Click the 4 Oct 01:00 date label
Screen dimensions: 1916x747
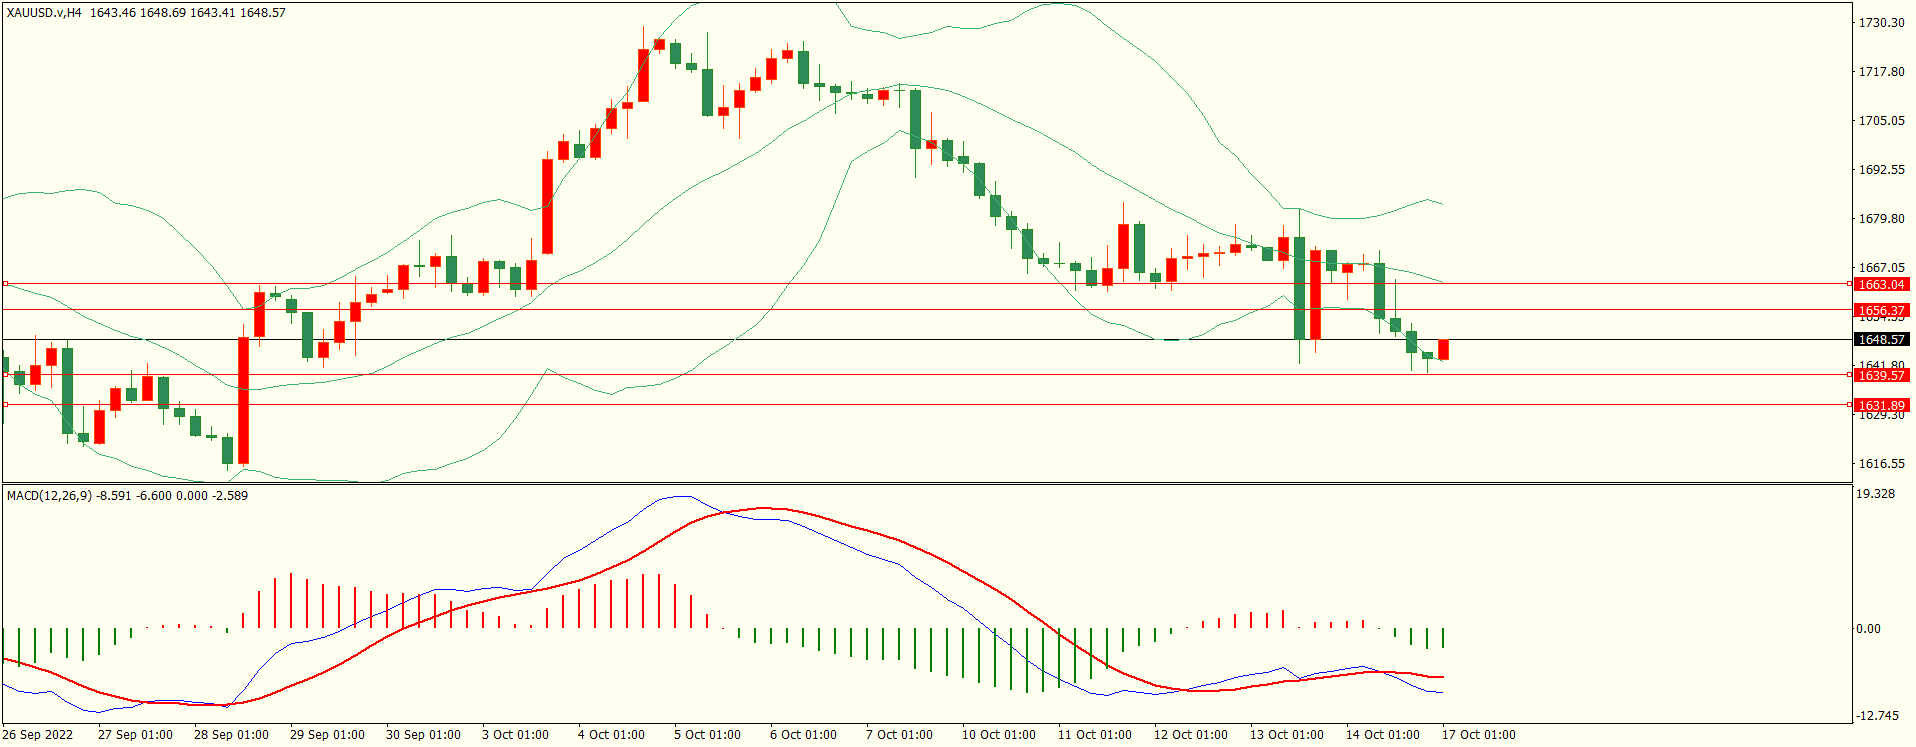tap(611, 735)
